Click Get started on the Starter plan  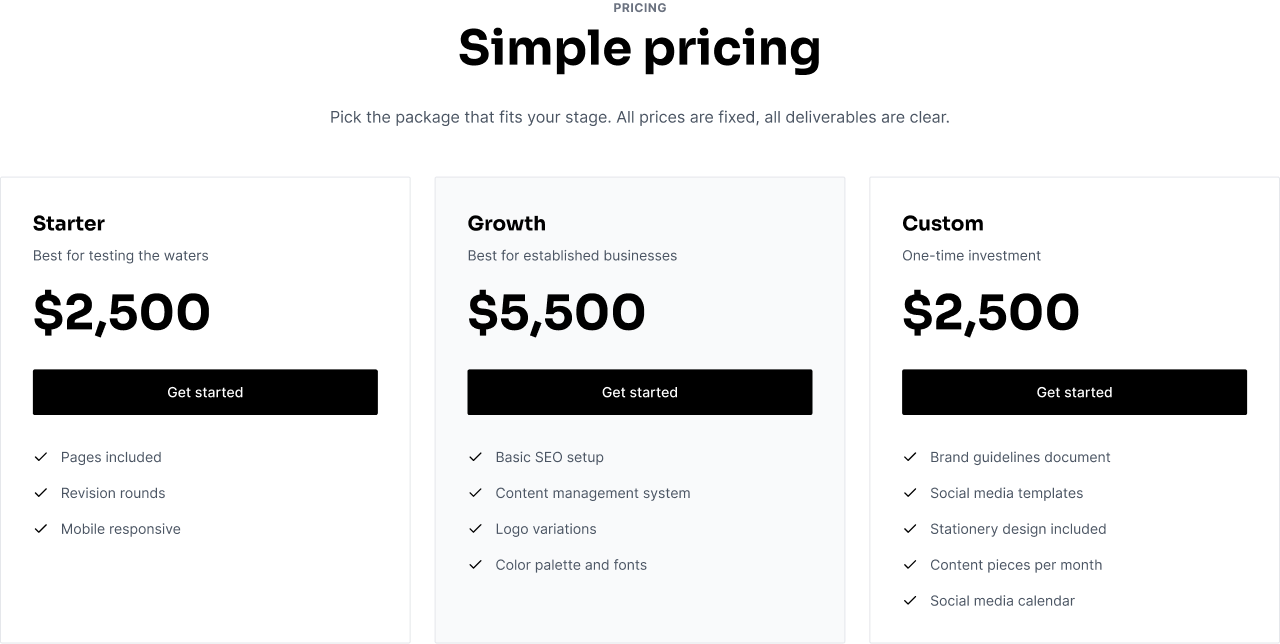coord(205,392)
